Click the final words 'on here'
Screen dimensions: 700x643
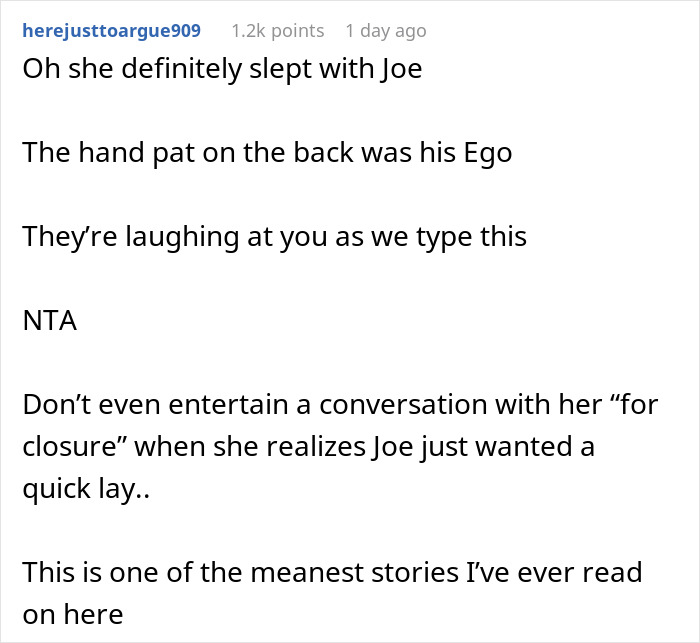(72, 614)
